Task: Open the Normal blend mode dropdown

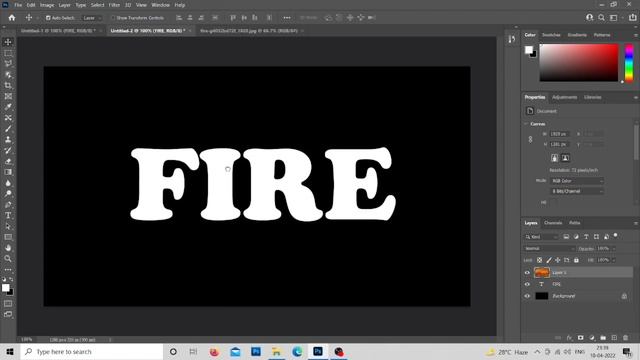Action: tap(549, 248)
